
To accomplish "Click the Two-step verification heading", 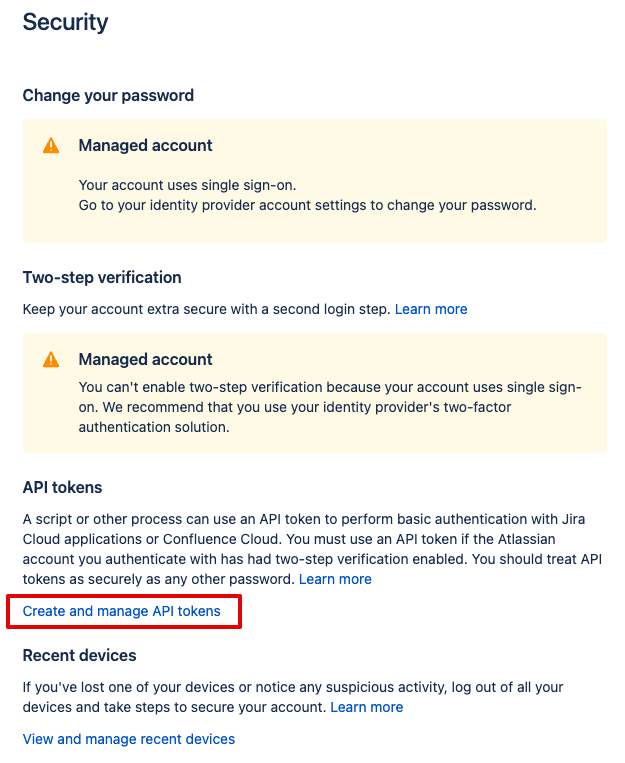I will 102,277.
